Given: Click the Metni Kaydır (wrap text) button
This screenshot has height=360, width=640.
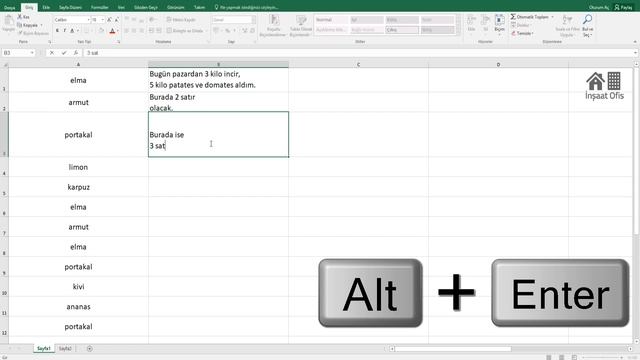Looking at the screenshot, I should coord(181,20).
